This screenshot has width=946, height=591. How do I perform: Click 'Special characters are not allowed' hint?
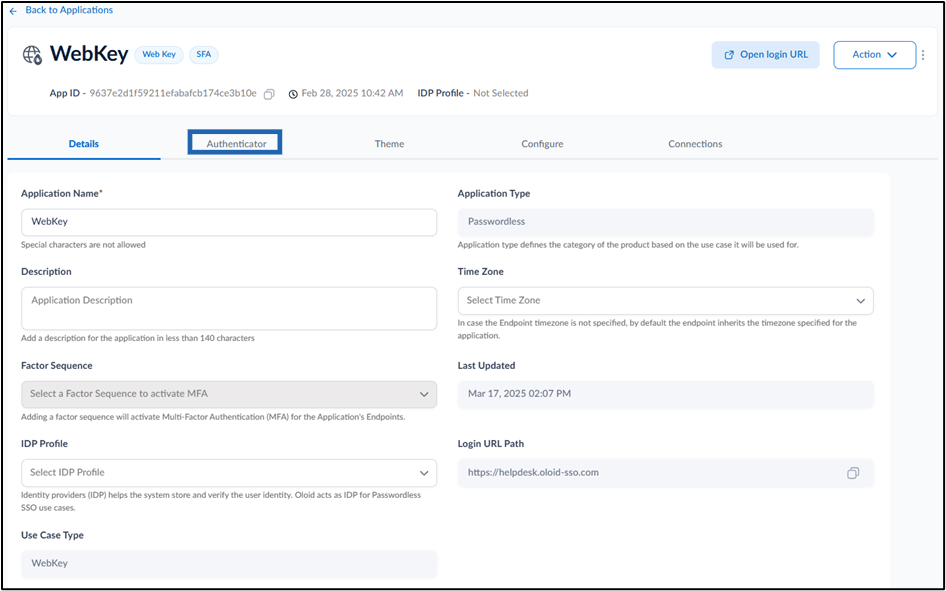tap(83, 245)
